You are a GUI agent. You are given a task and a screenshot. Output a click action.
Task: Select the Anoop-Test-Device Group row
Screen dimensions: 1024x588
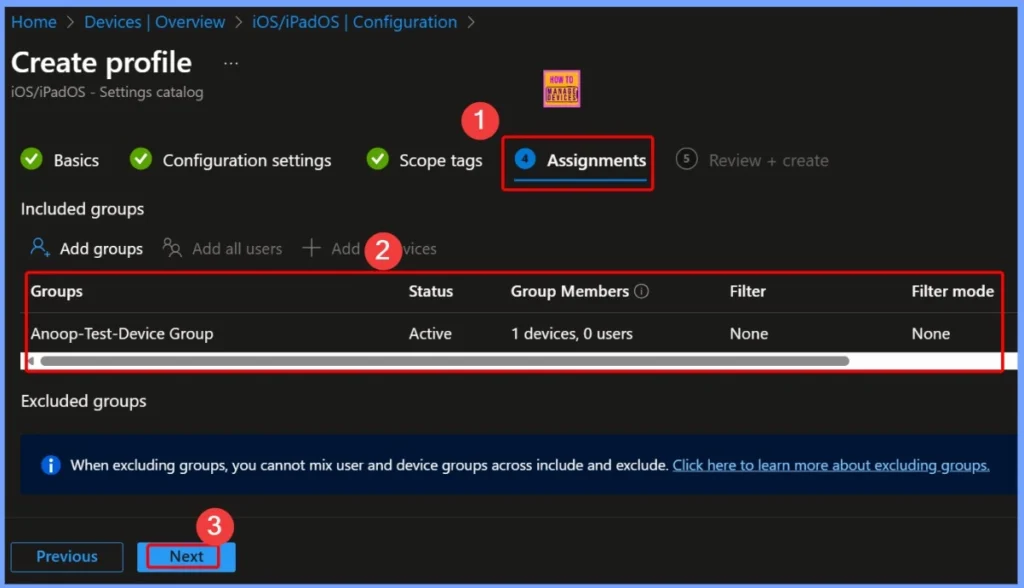(122, 334)
